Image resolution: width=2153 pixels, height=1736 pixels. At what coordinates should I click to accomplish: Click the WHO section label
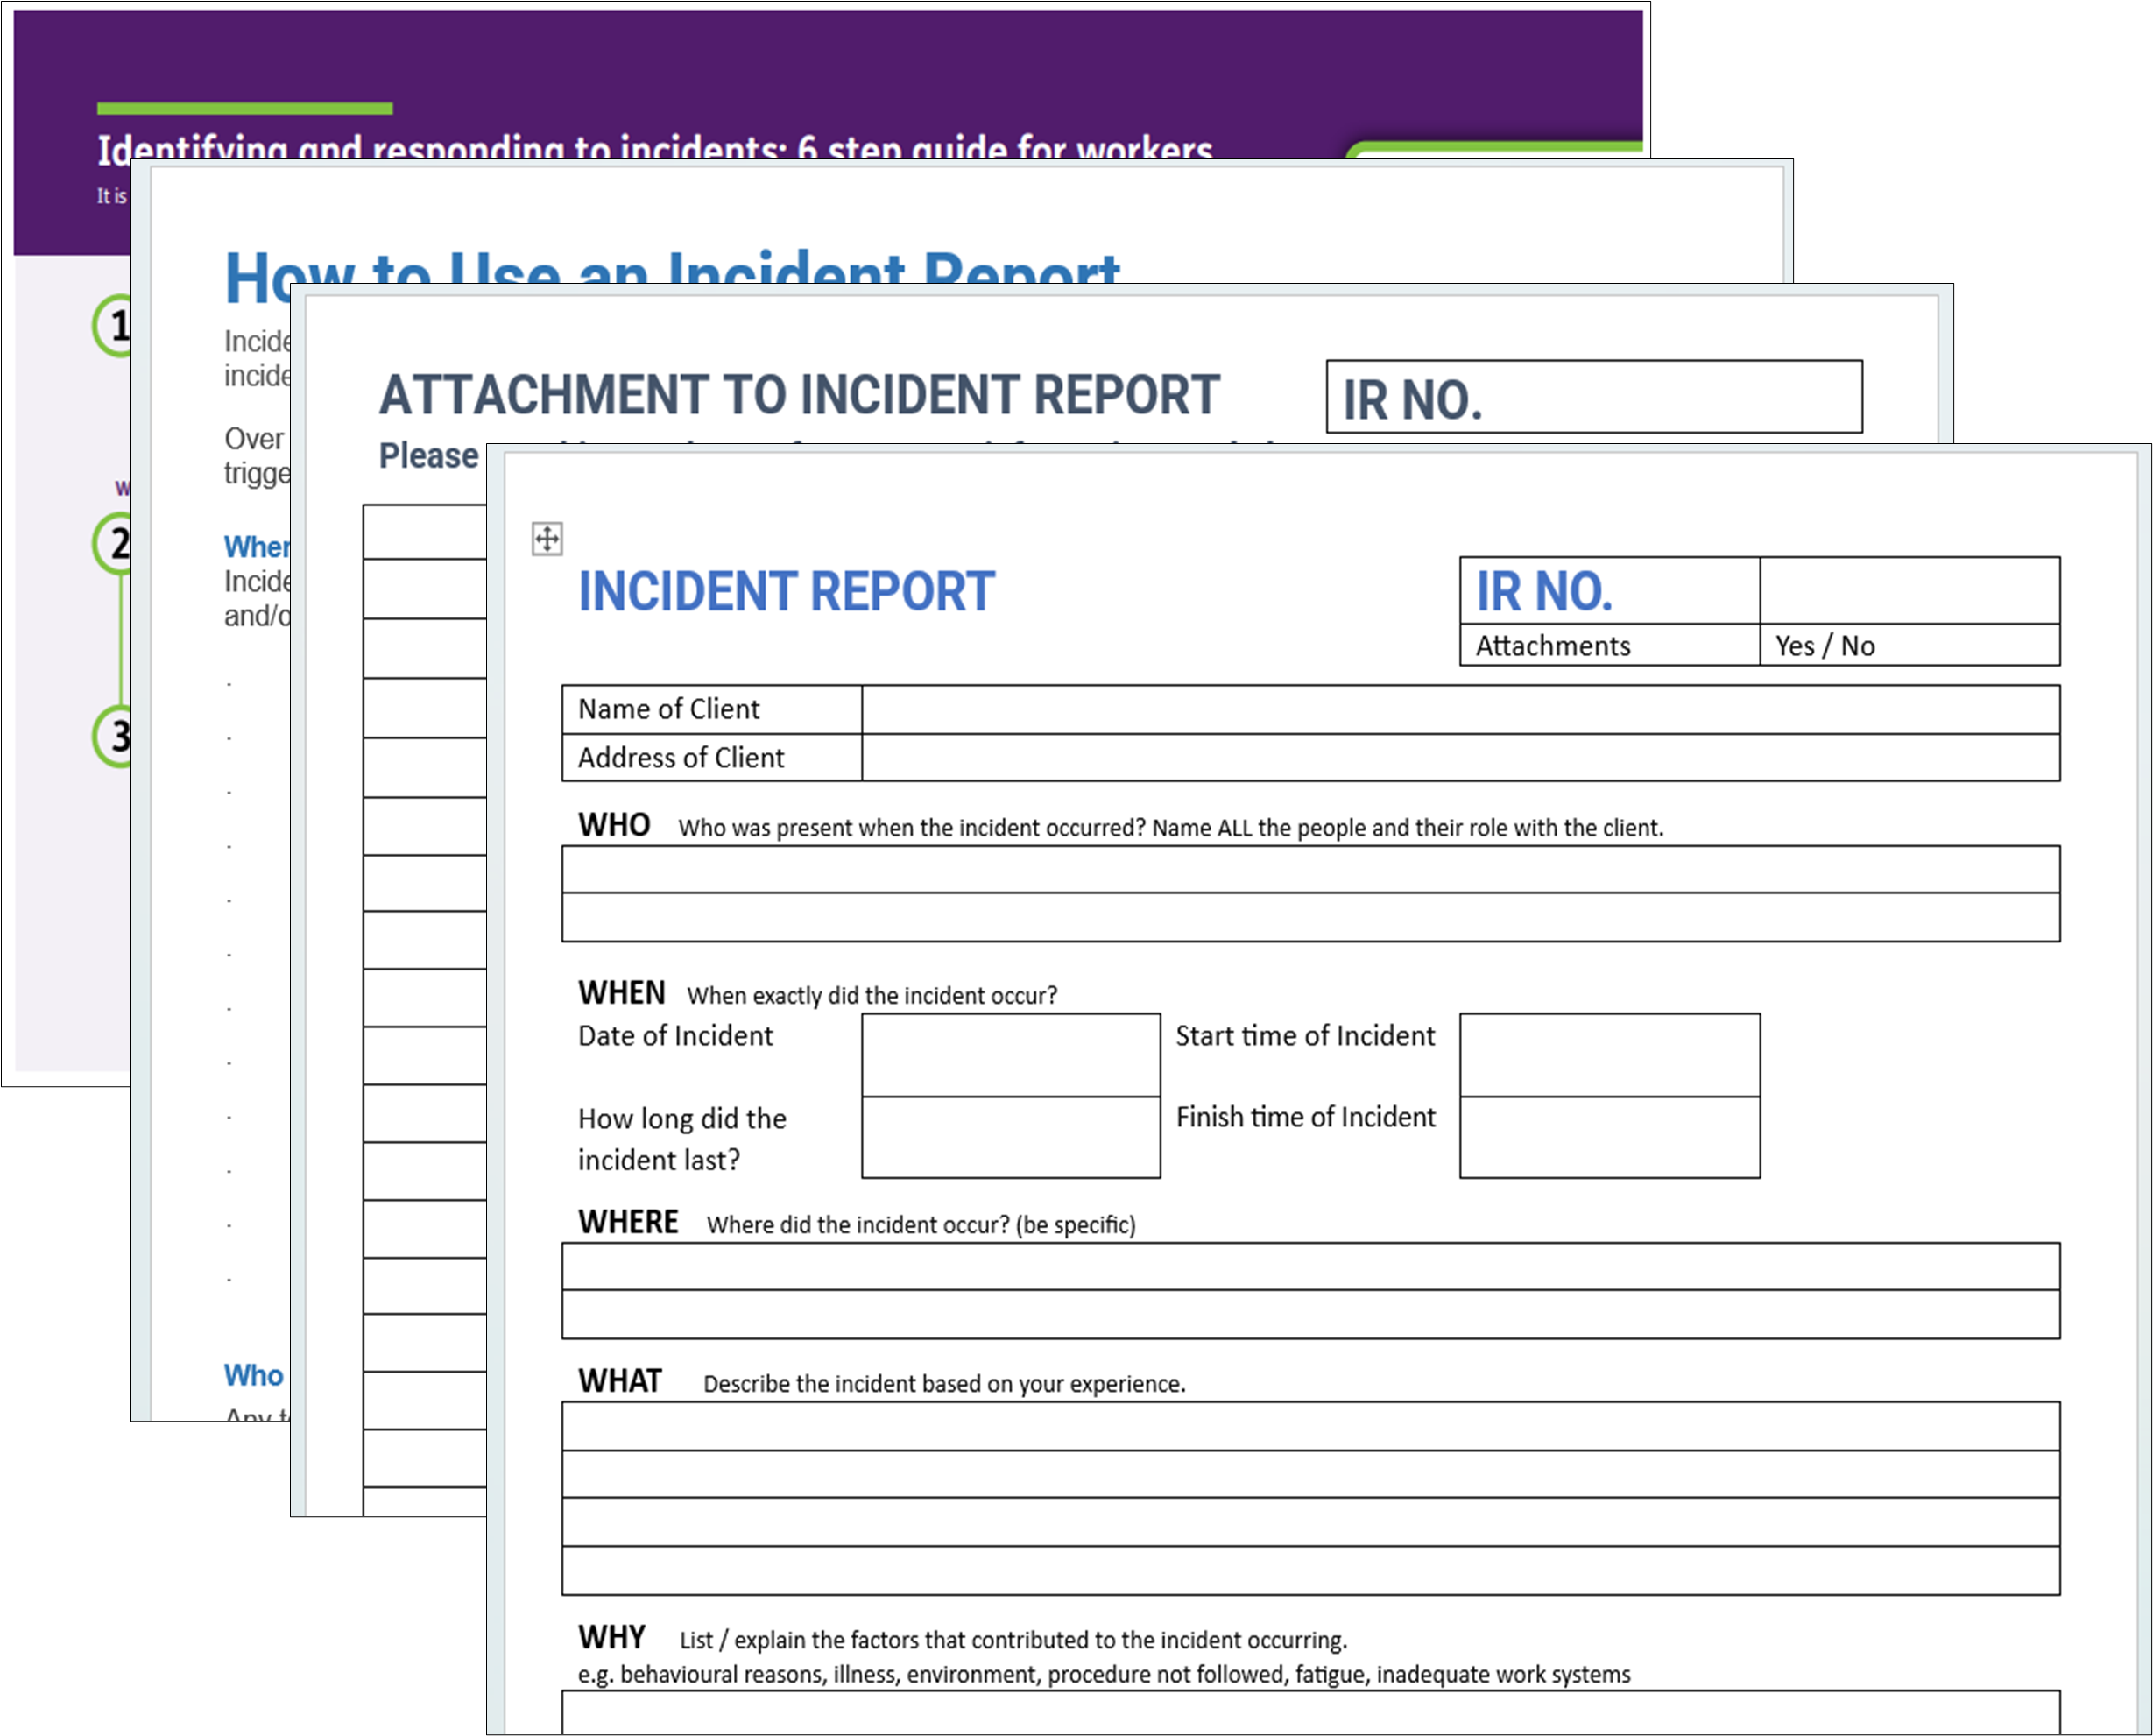[x=614, y=824]
